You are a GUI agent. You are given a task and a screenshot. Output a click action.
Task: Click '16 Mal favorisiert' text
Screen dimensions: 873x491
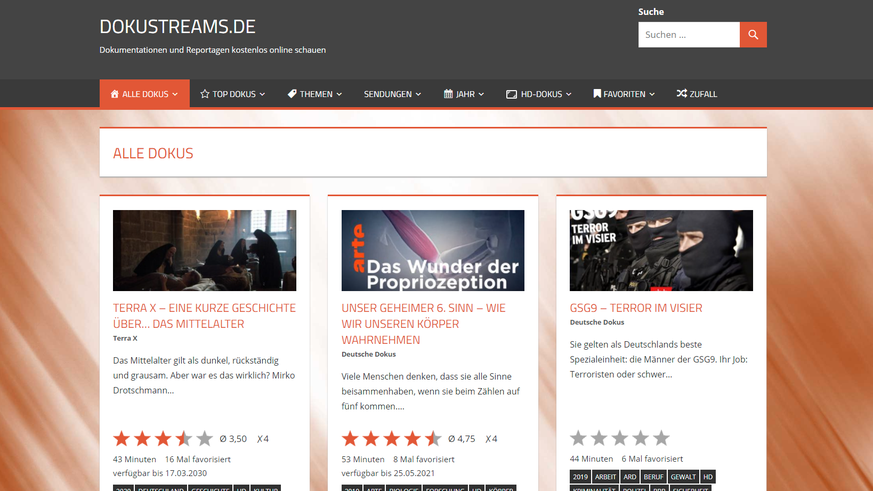[198, 459]
